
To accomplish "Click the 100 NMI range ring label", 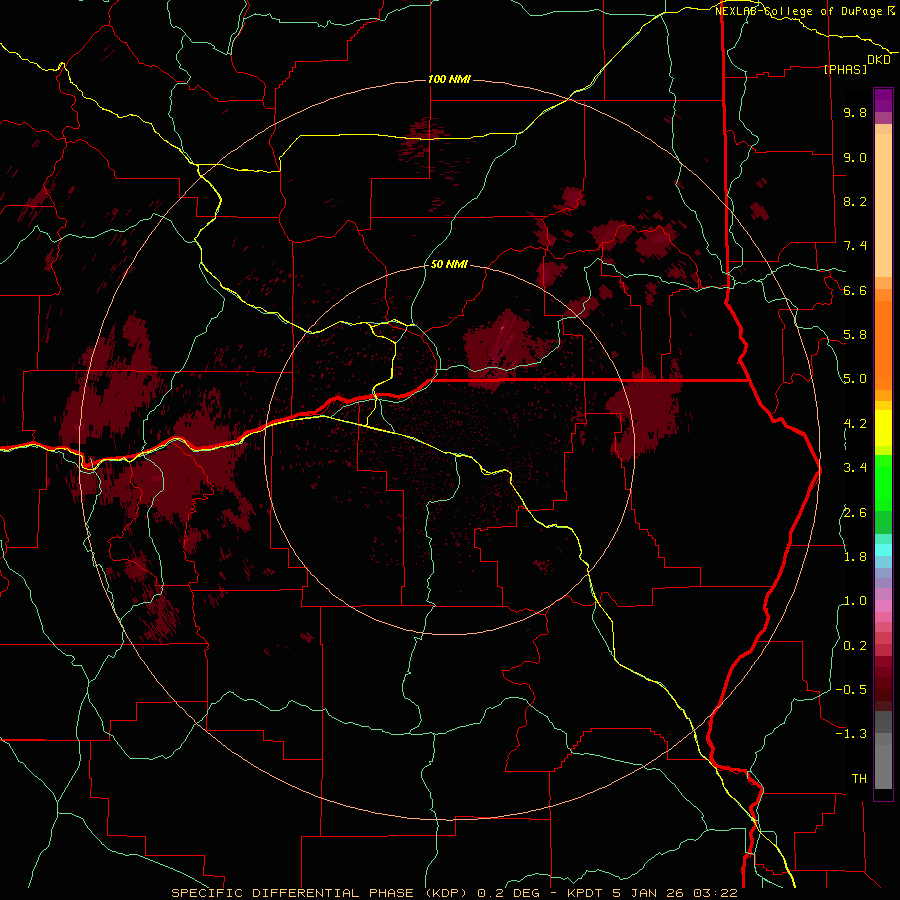I will (449, 79).
